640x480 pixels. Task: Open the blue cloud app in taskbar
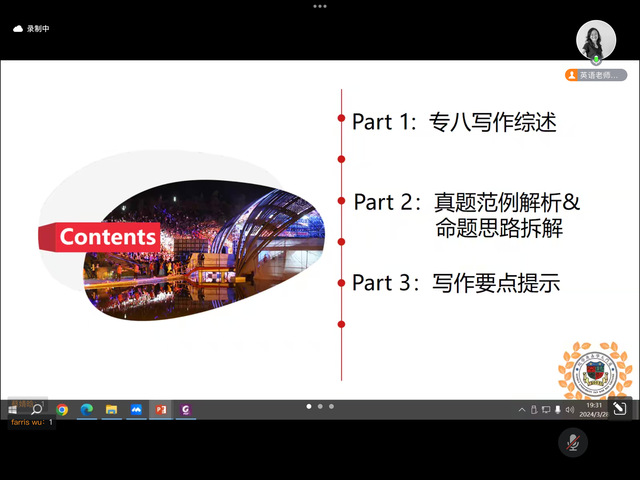(136, 409)
